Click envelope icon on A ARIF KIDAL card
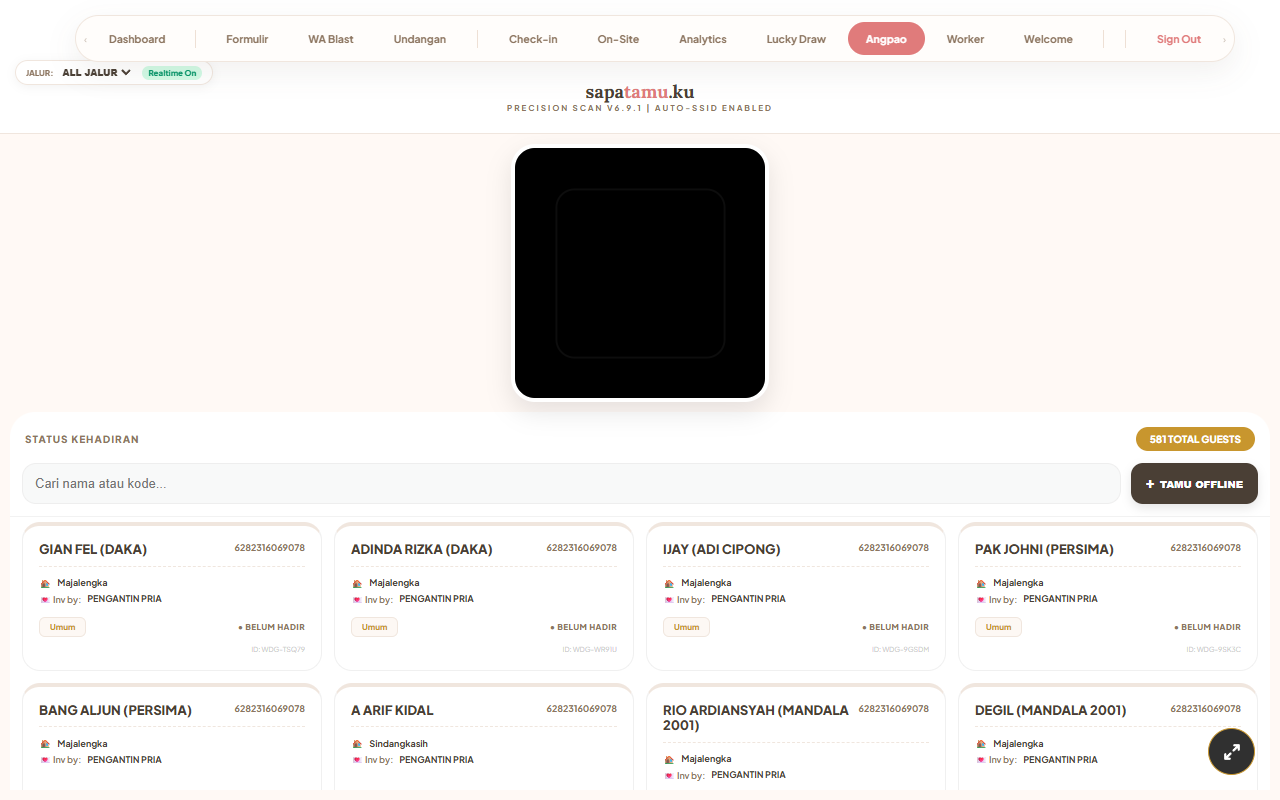The height and width of the screenshot is (800, 1280). coord(357,760)
